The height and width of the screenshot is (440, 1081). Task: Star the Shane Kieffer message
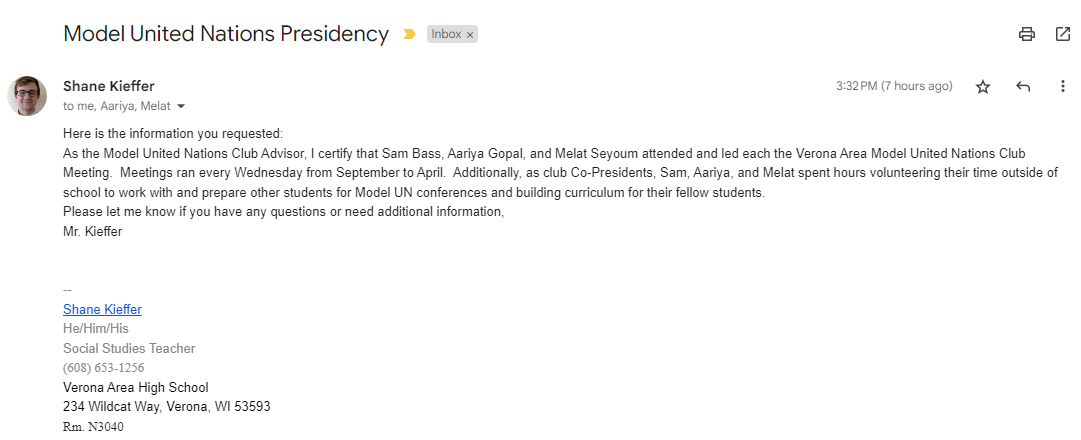(x=983, y=87)
